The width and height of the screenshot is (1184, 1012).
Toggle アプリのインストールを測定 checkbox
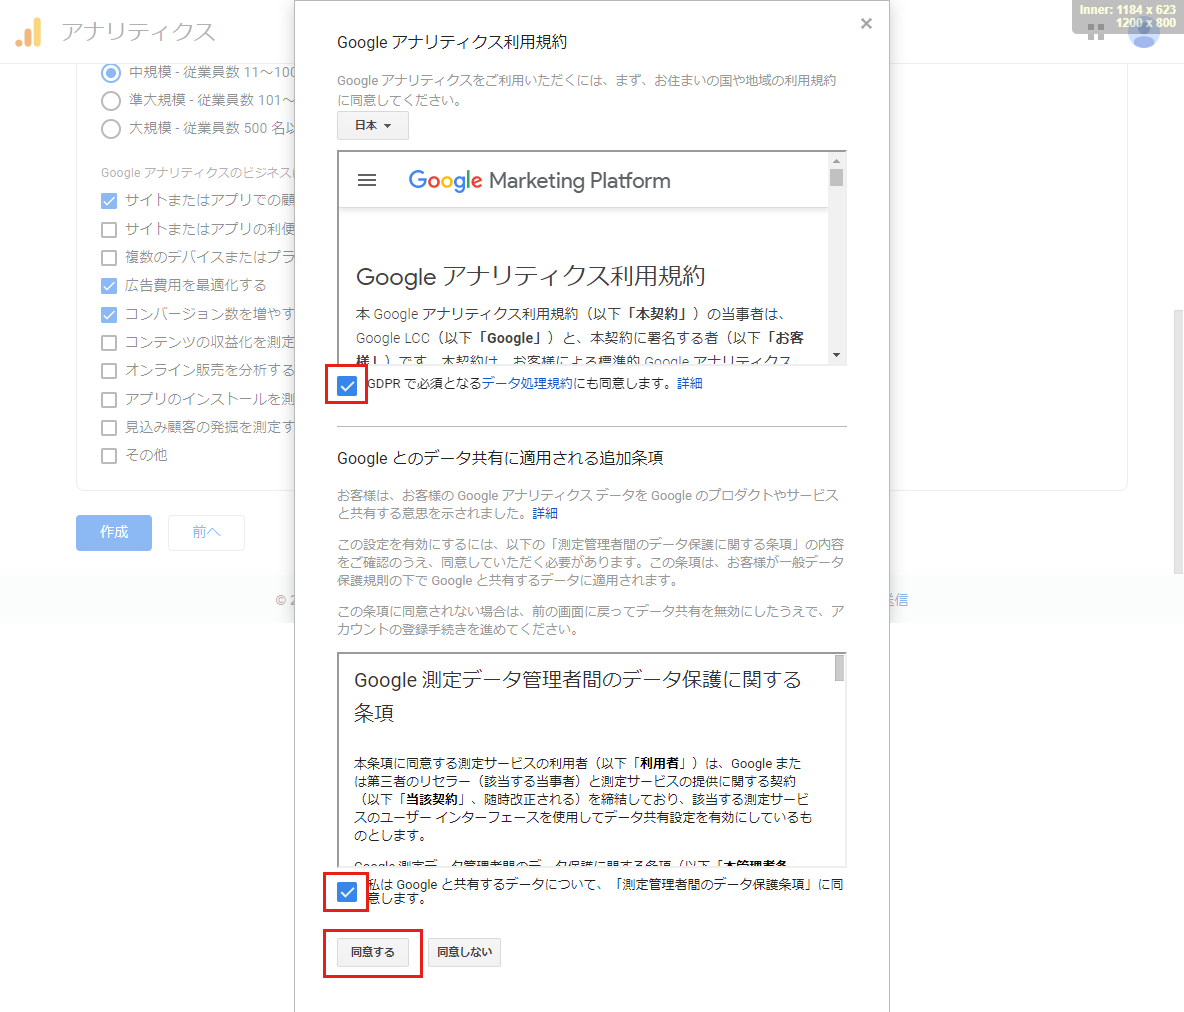pyautogui.click(x=109, y=400)
